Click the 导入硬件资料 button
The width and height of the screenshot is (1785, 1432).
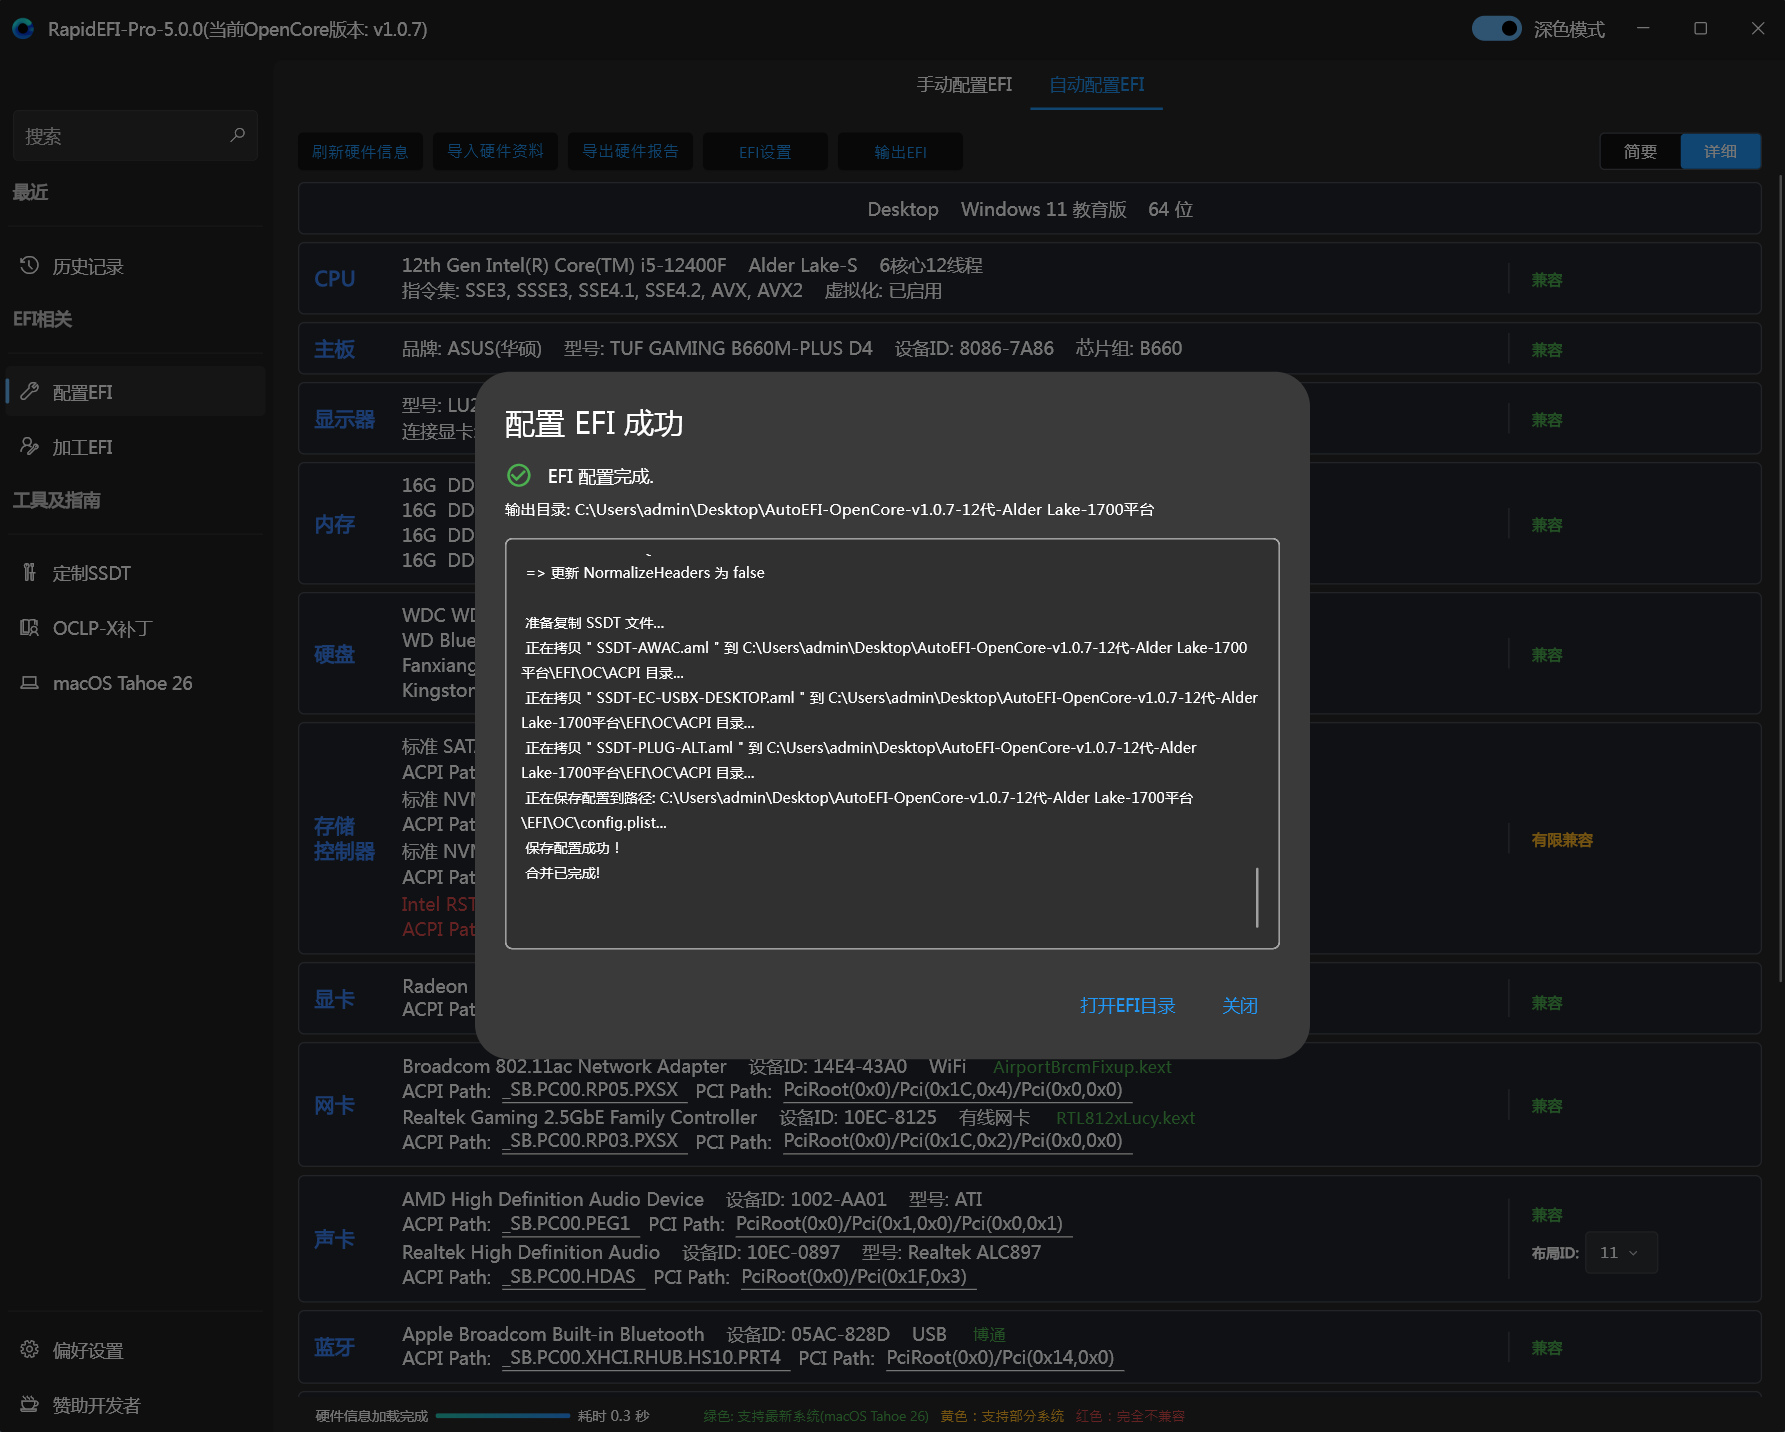495,152
